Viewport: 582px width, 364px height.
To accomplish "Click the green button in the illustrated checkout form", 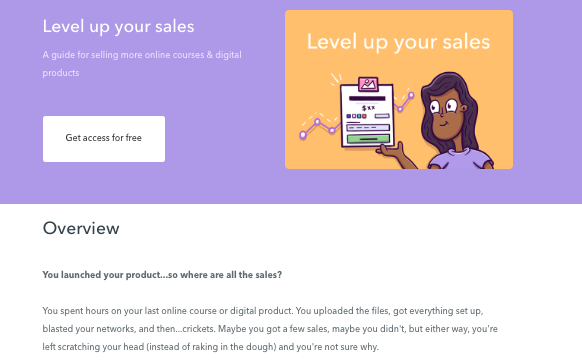I will click(368, 139).
